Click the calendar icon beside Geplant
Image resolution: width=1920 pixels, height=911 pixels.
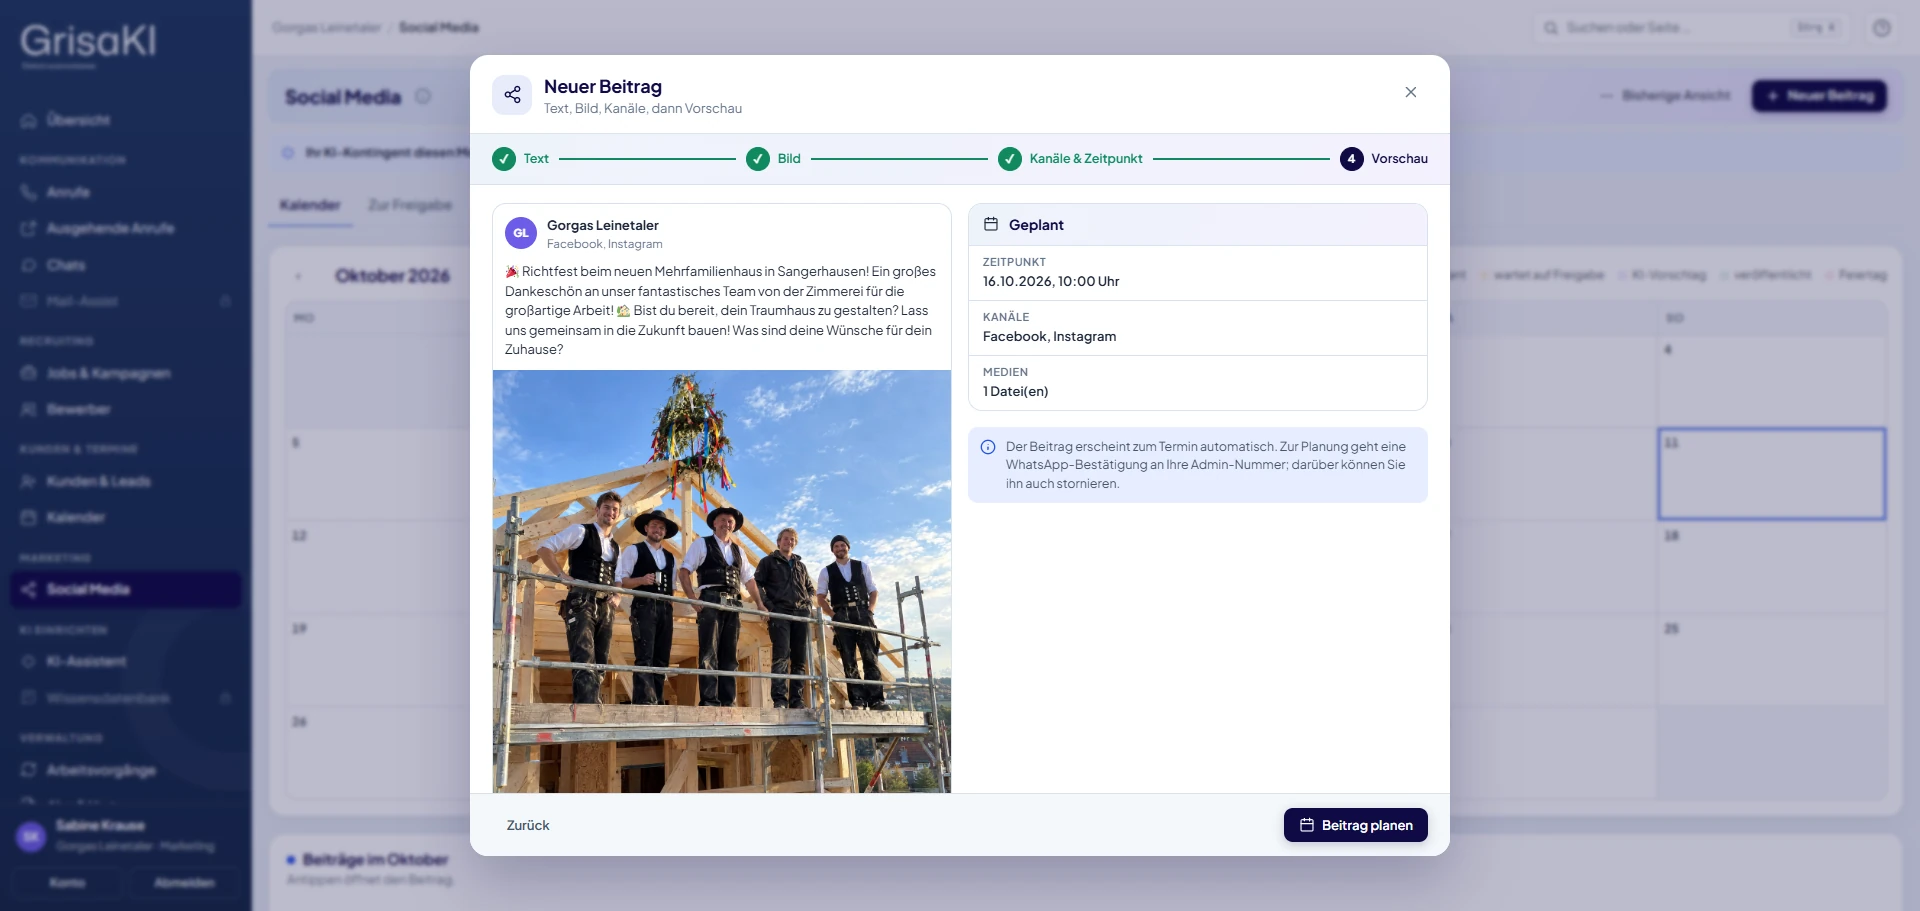[991, 225]
